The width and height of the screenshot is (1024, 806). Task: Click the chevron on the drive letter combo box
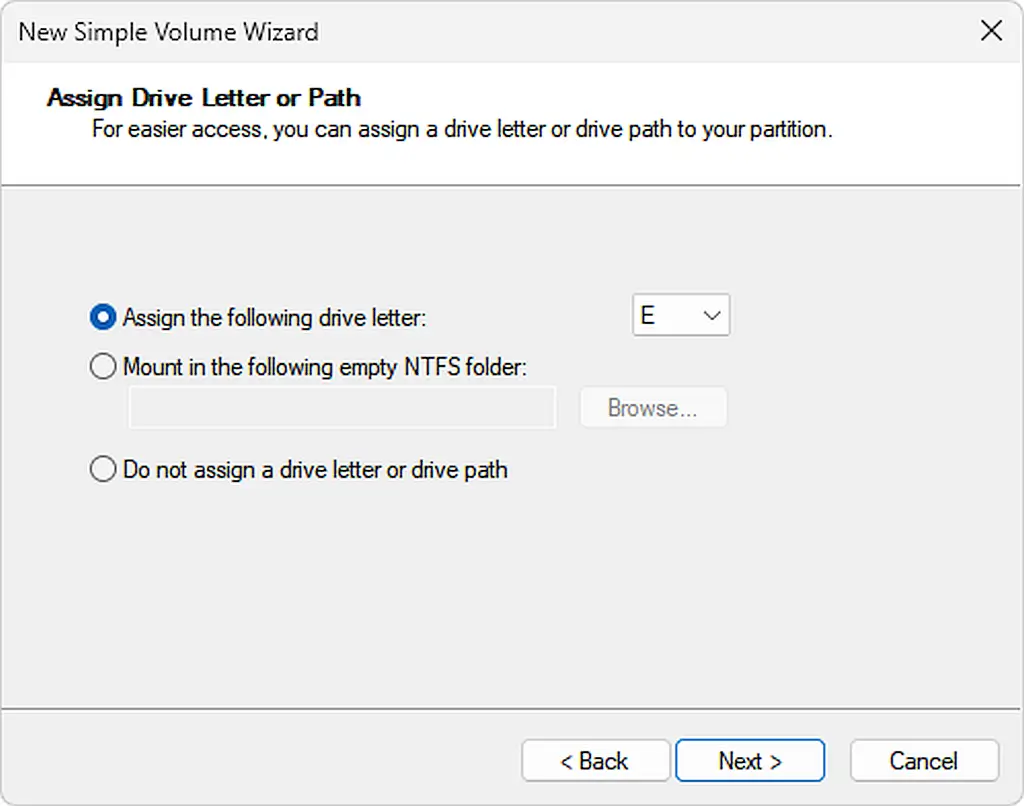[x=714, y=315]
